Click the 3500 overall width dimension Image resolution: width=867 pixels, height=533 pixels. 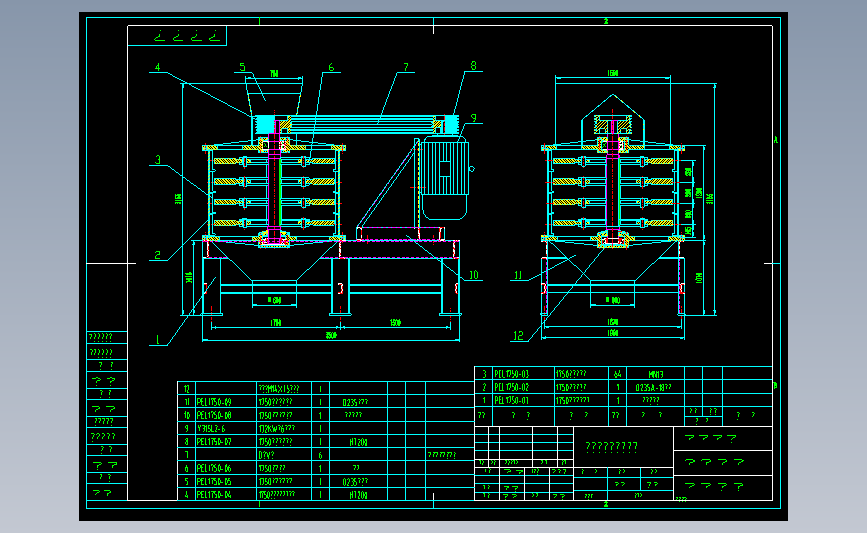coord(331,335)
